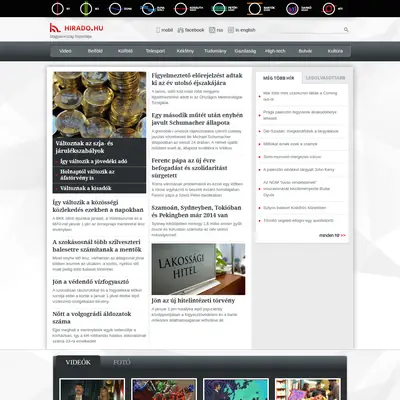Click the in english icon
Screen dimensions: 400x400
[x=231, y=30]
